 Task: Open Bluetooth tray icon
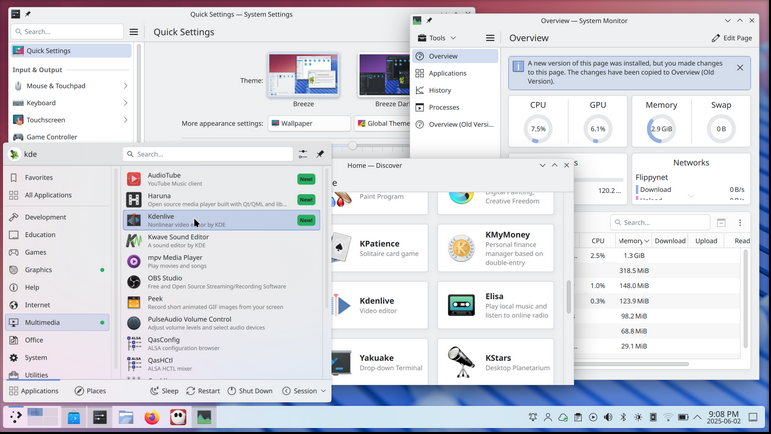coord(623,417)
